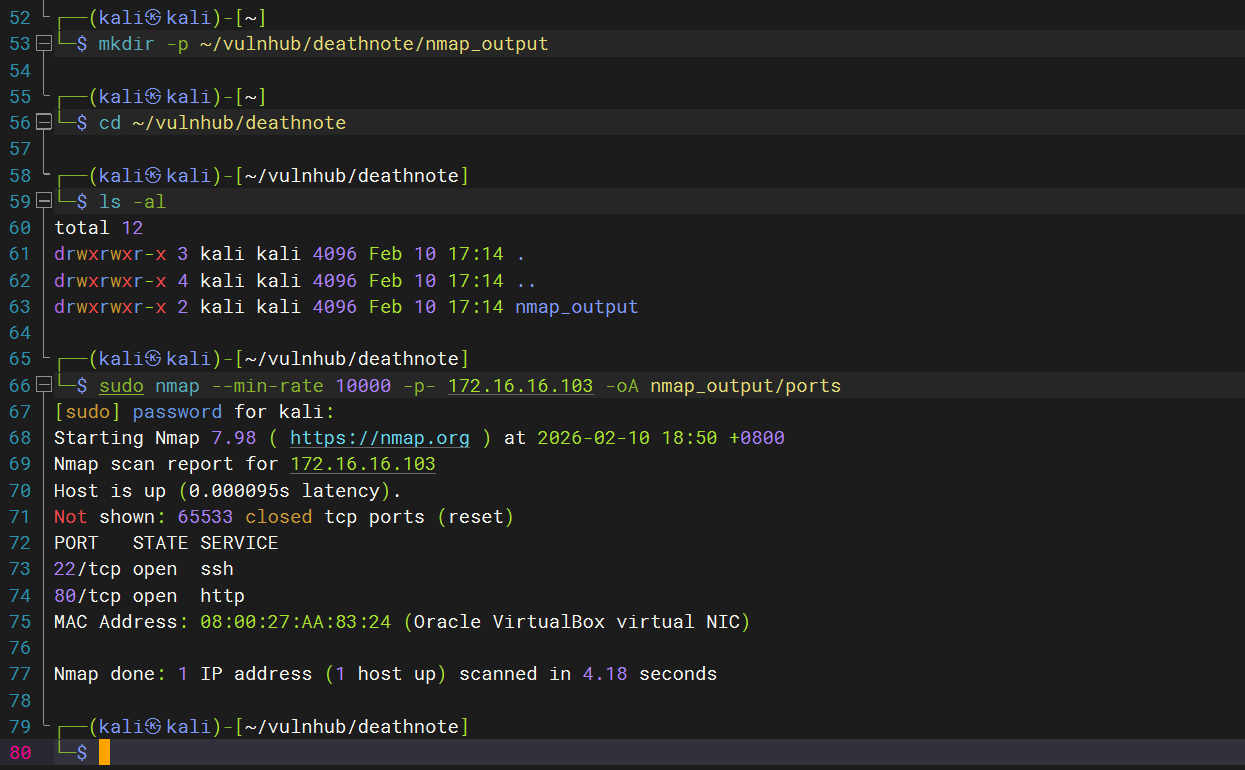Click the underlined sudo command word
This screenshot has height=770, width=1245.
[x=121, y=386]
